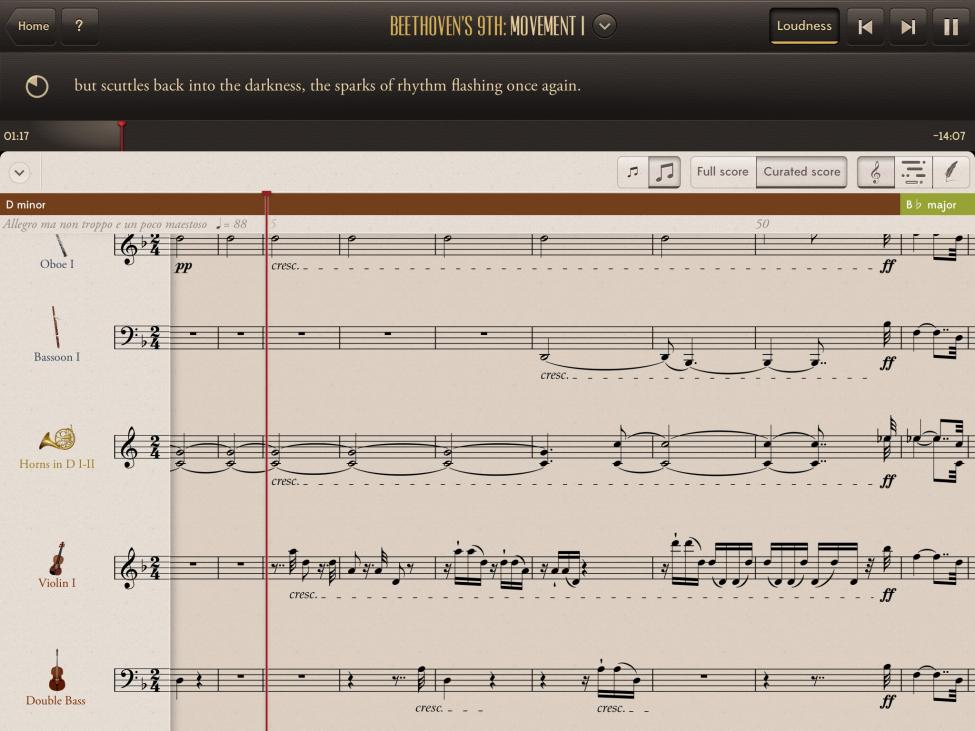Select small note size icon
975x731 pixels.
[632, 172]
